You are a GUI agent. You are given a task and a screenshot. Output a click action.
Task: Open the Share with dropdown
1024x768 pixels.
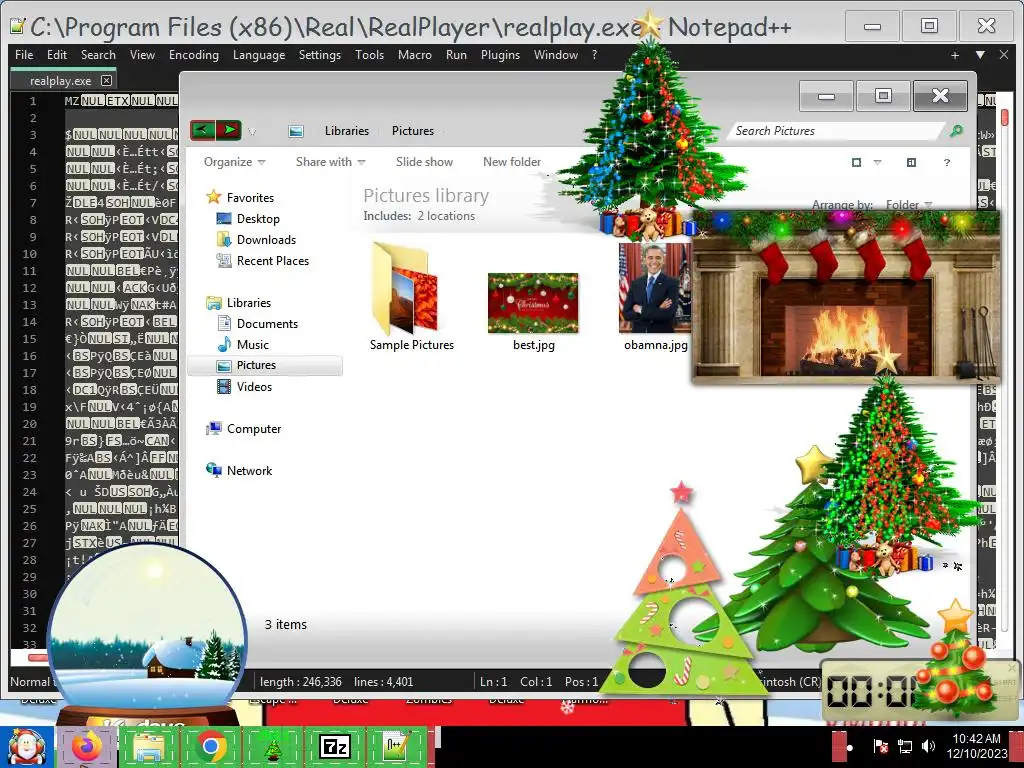click(x=330, y=162)
